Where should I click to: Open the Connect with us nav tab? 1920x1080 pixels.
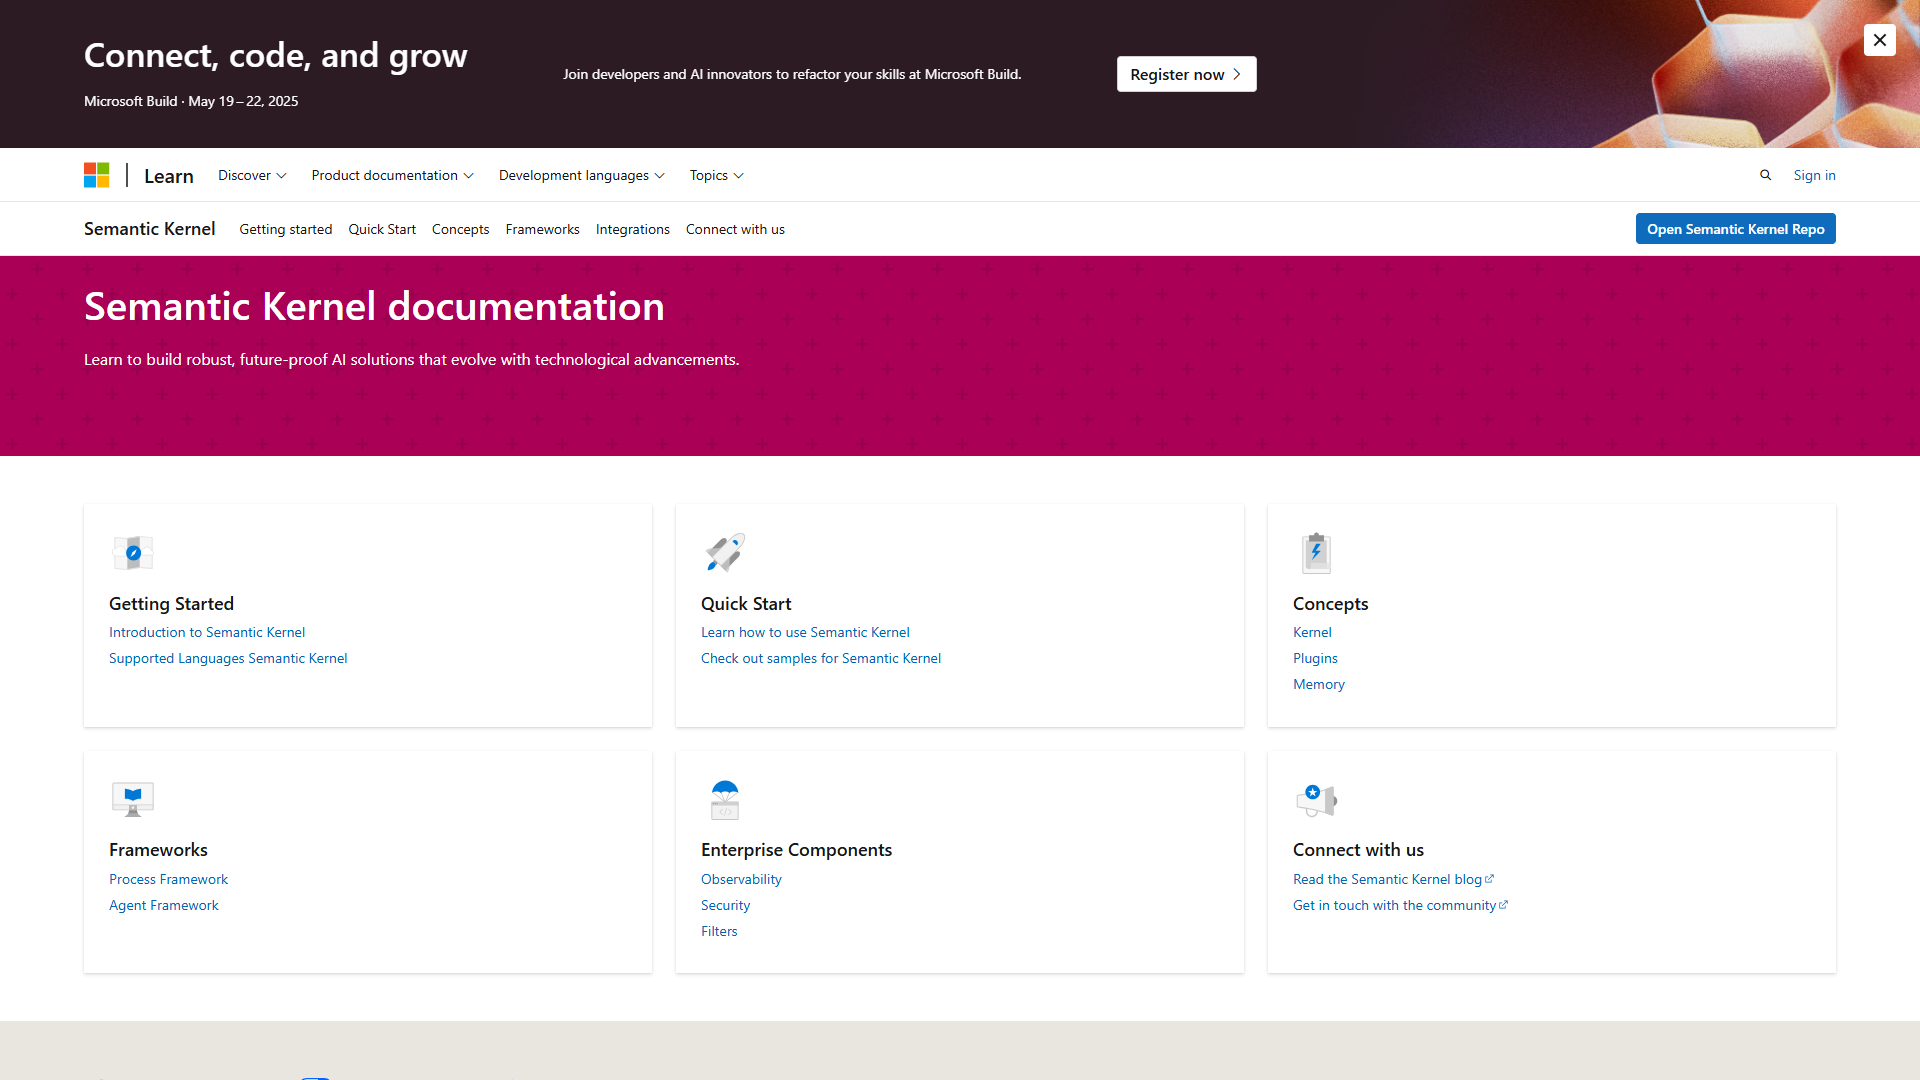tap(735, 229)
